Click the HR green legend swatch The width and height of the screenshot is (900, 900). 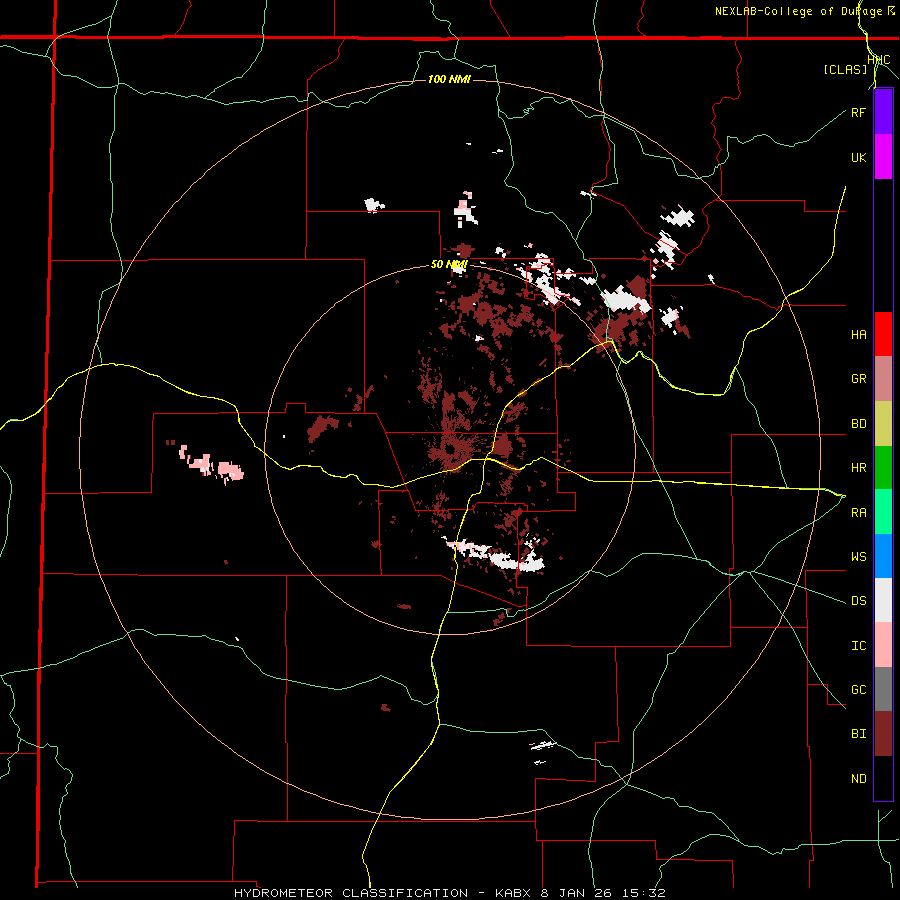pyautogui.click(x=883, y=468)
